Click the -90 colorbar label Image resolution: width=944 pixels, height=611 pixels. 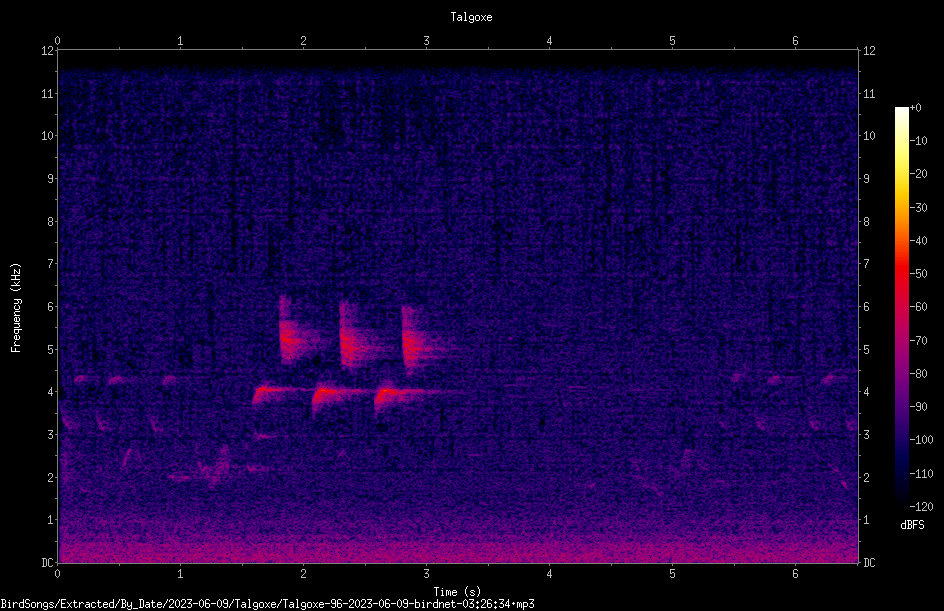(x=918, y=407)
